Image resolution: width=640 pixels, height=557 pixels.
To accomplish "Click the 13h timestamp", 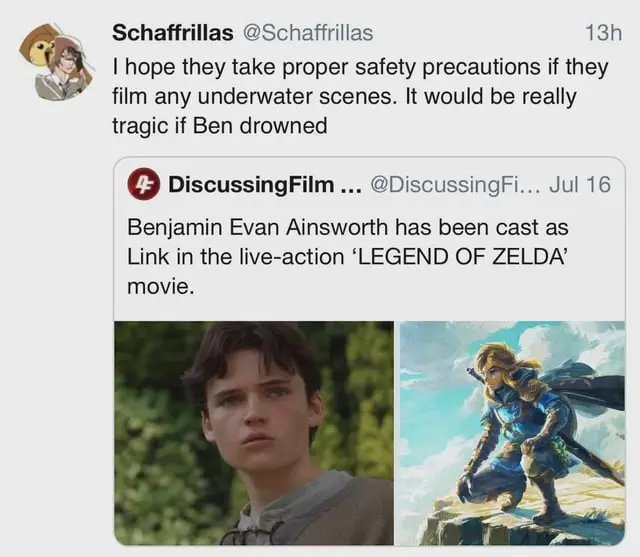I will [603, 33].
